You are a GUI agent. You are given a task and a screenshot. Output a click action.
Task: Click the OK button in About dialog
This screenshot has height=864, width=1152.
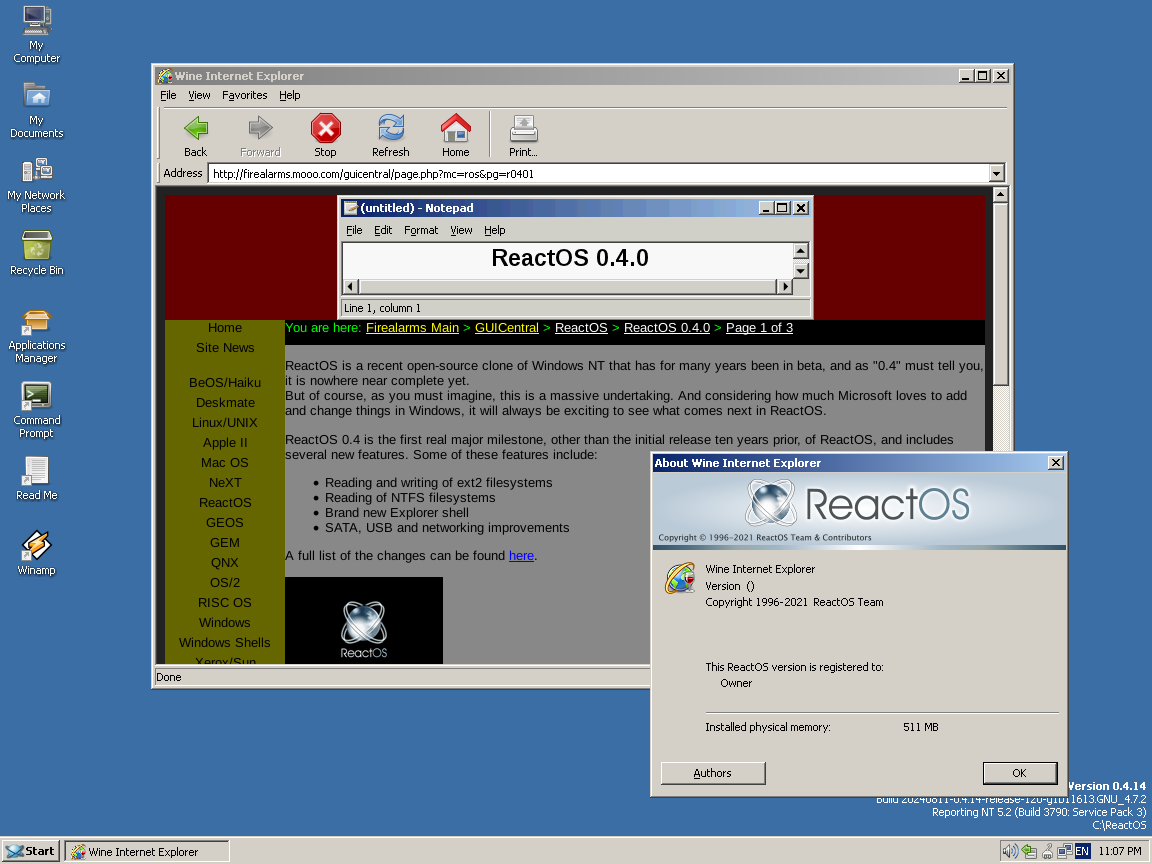coord(1020,773)
